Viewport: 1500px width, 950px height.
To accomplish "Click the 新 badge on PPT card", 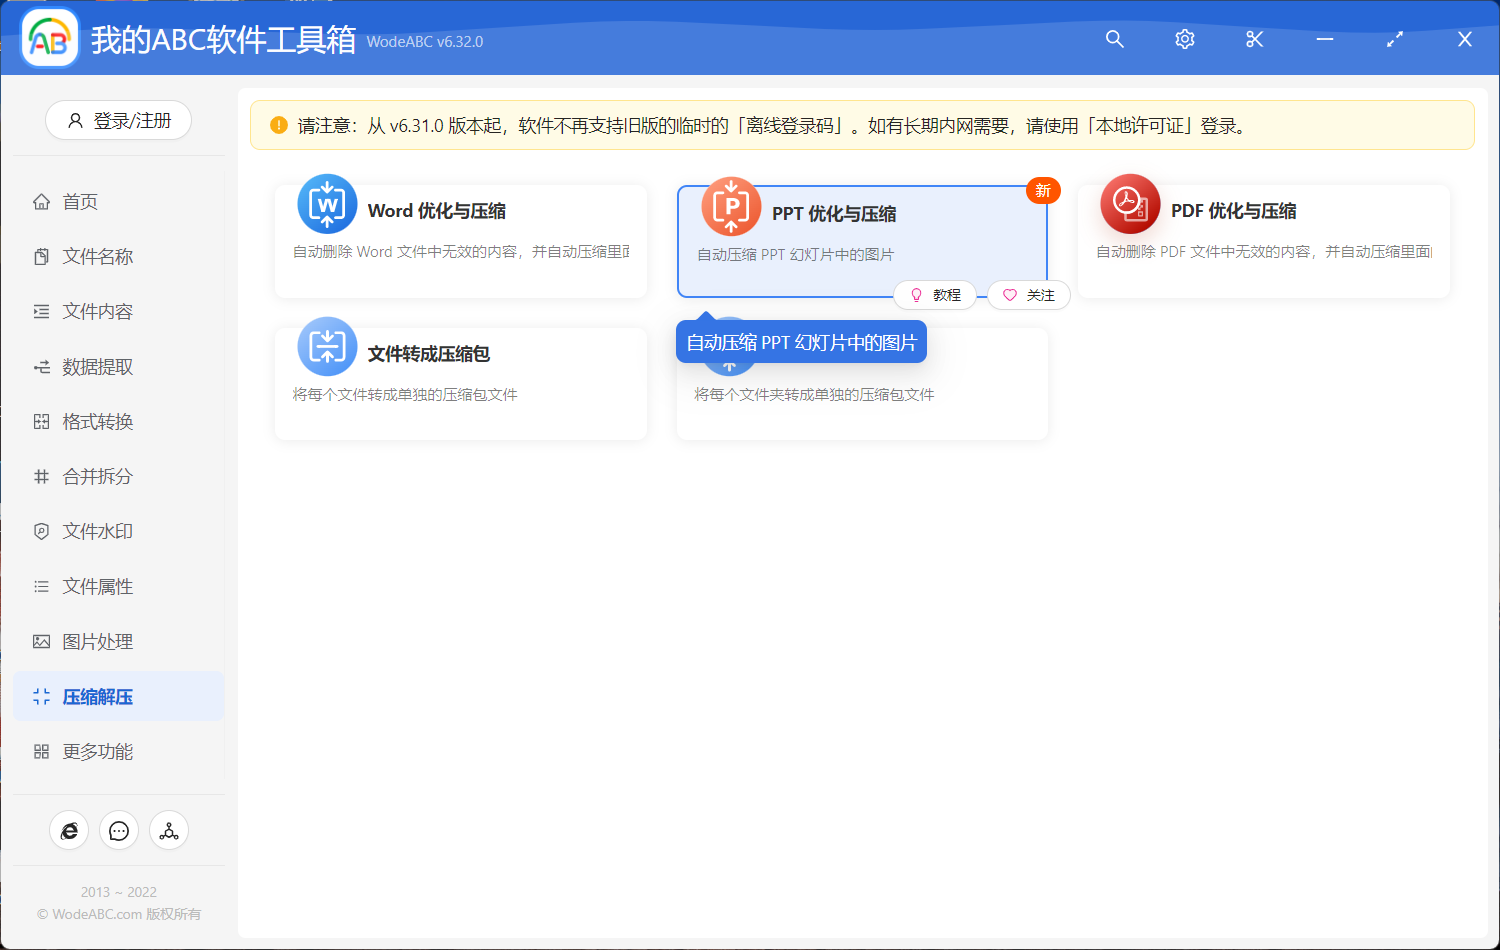I will (x=1043, y=190).
